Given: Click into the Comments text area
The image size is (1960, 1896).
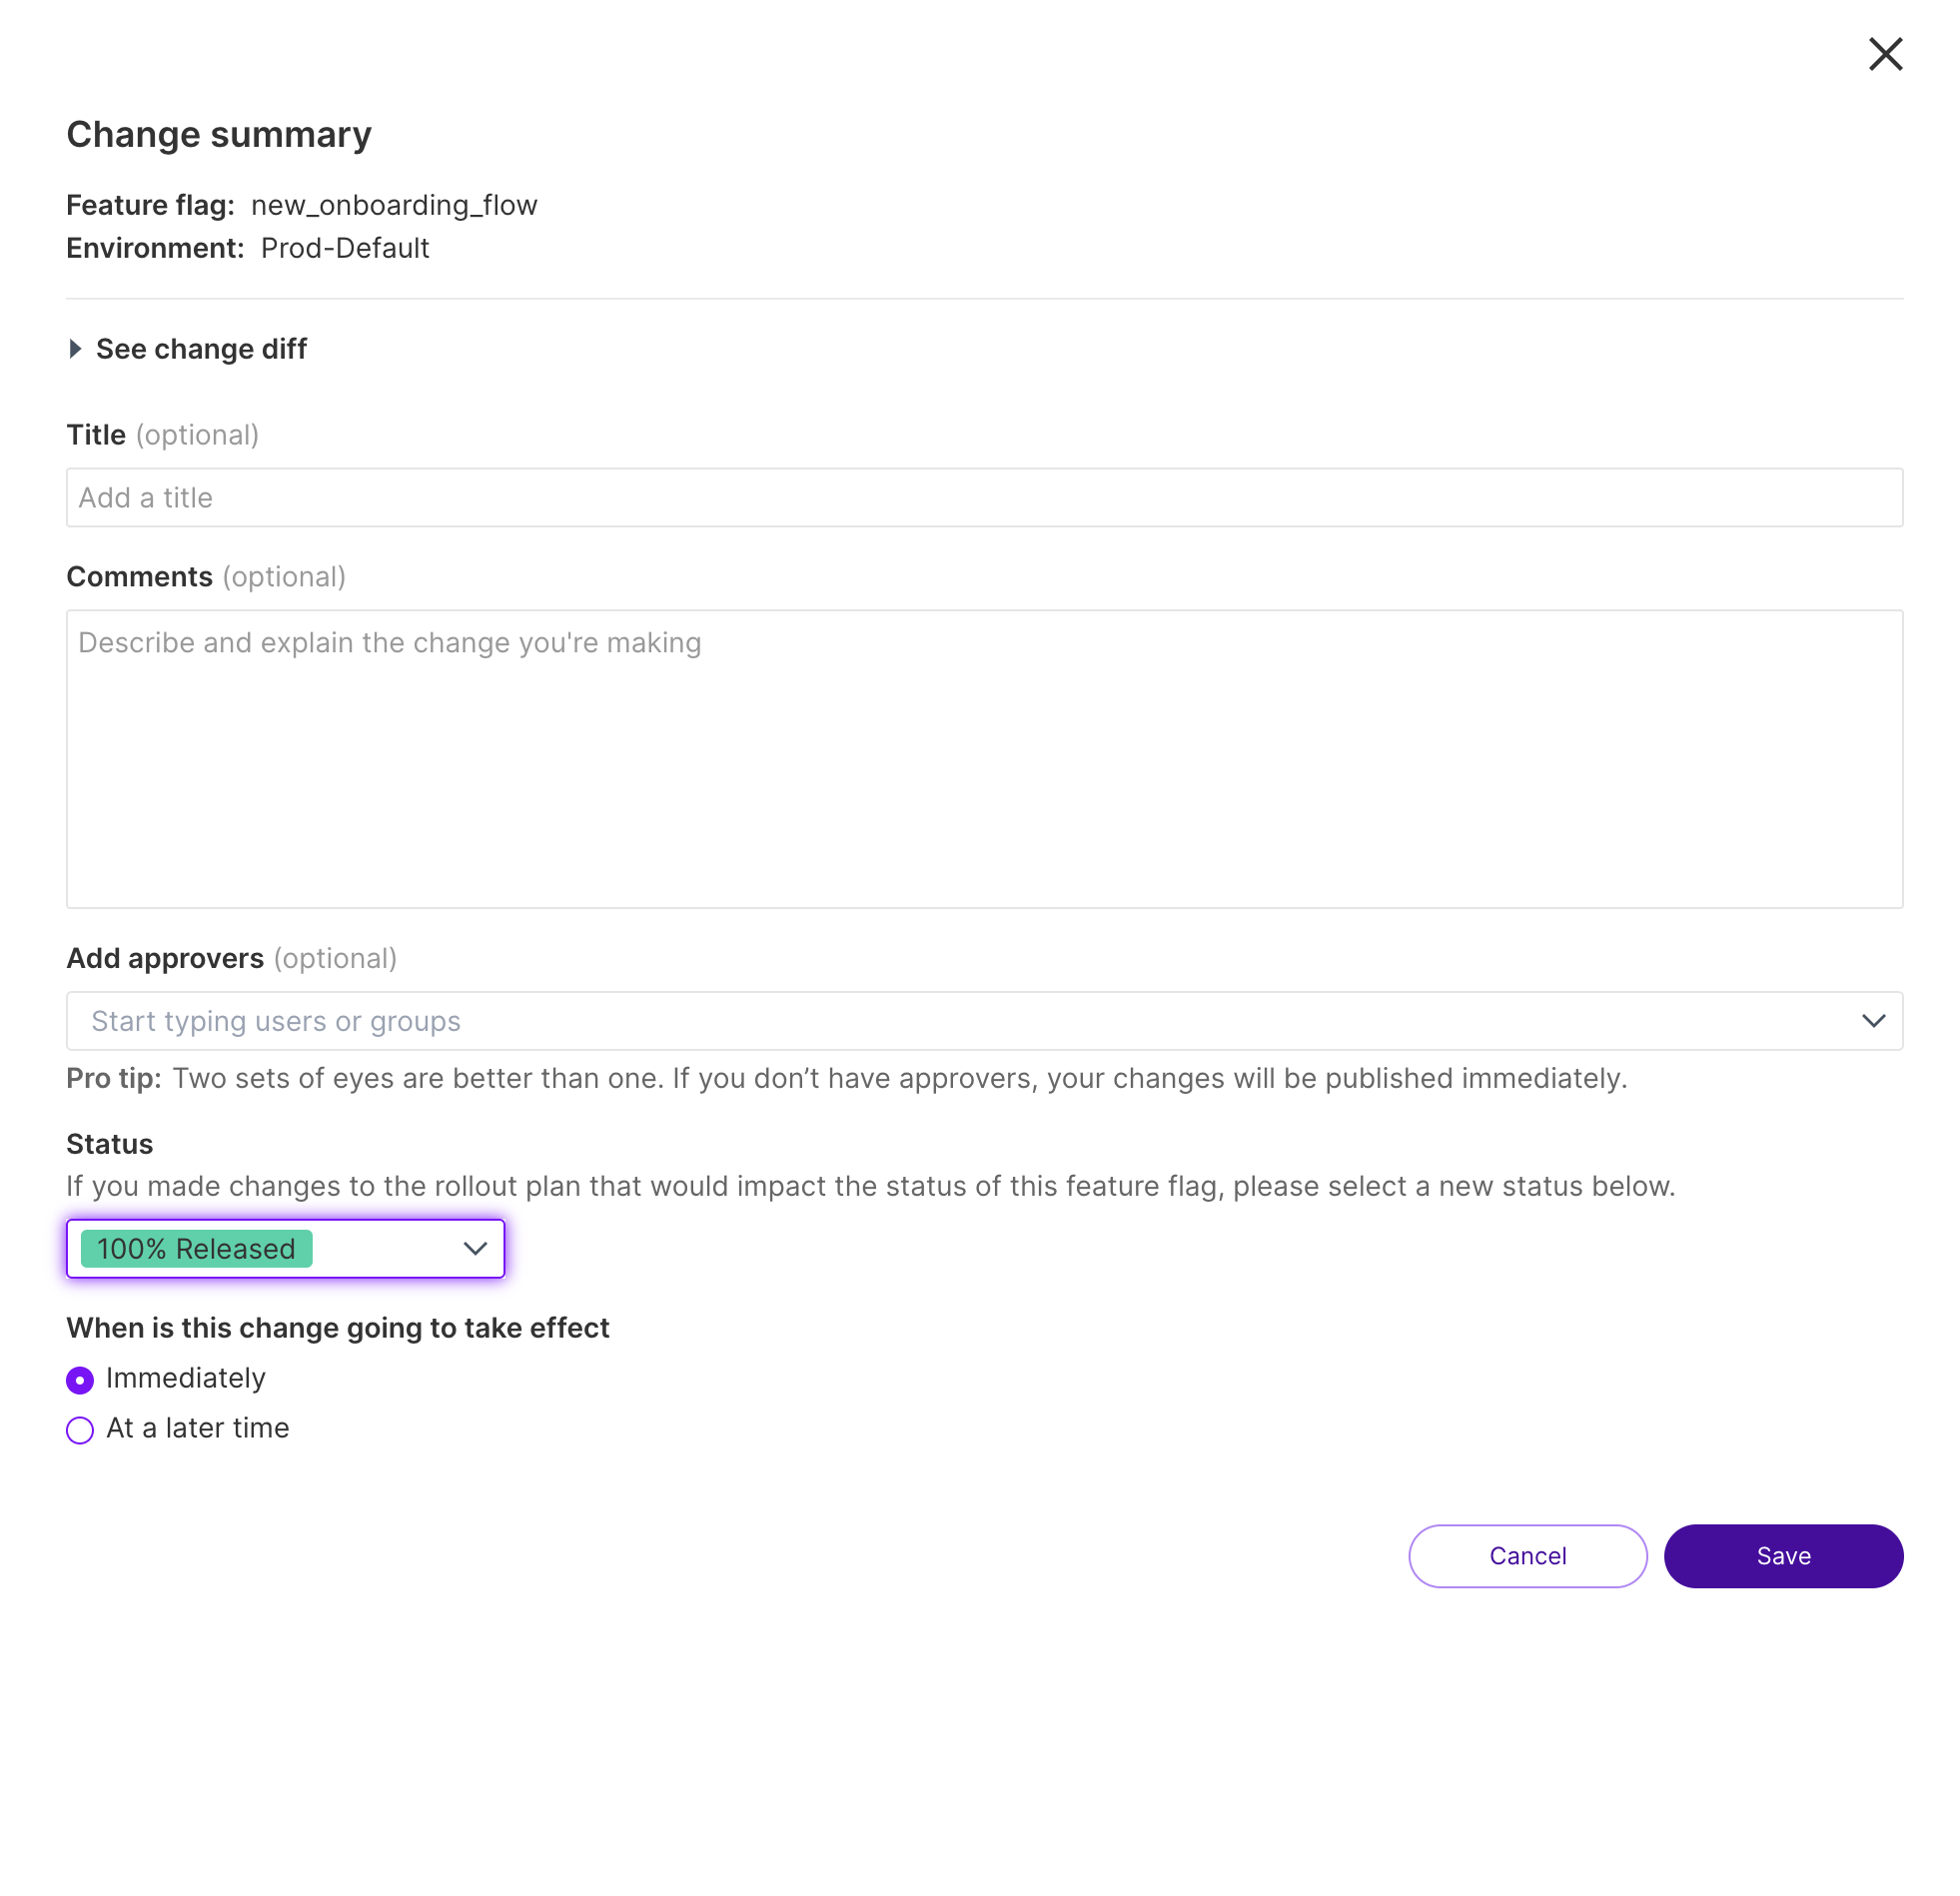Looking at the screenshot, I should pyautogui.click(x=984, y=759).
